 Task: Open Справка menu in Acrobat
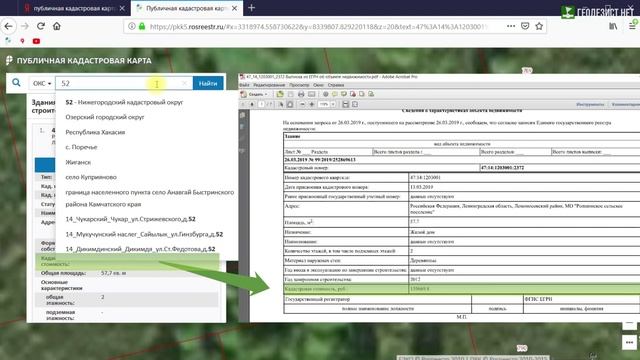pos(336,85)
